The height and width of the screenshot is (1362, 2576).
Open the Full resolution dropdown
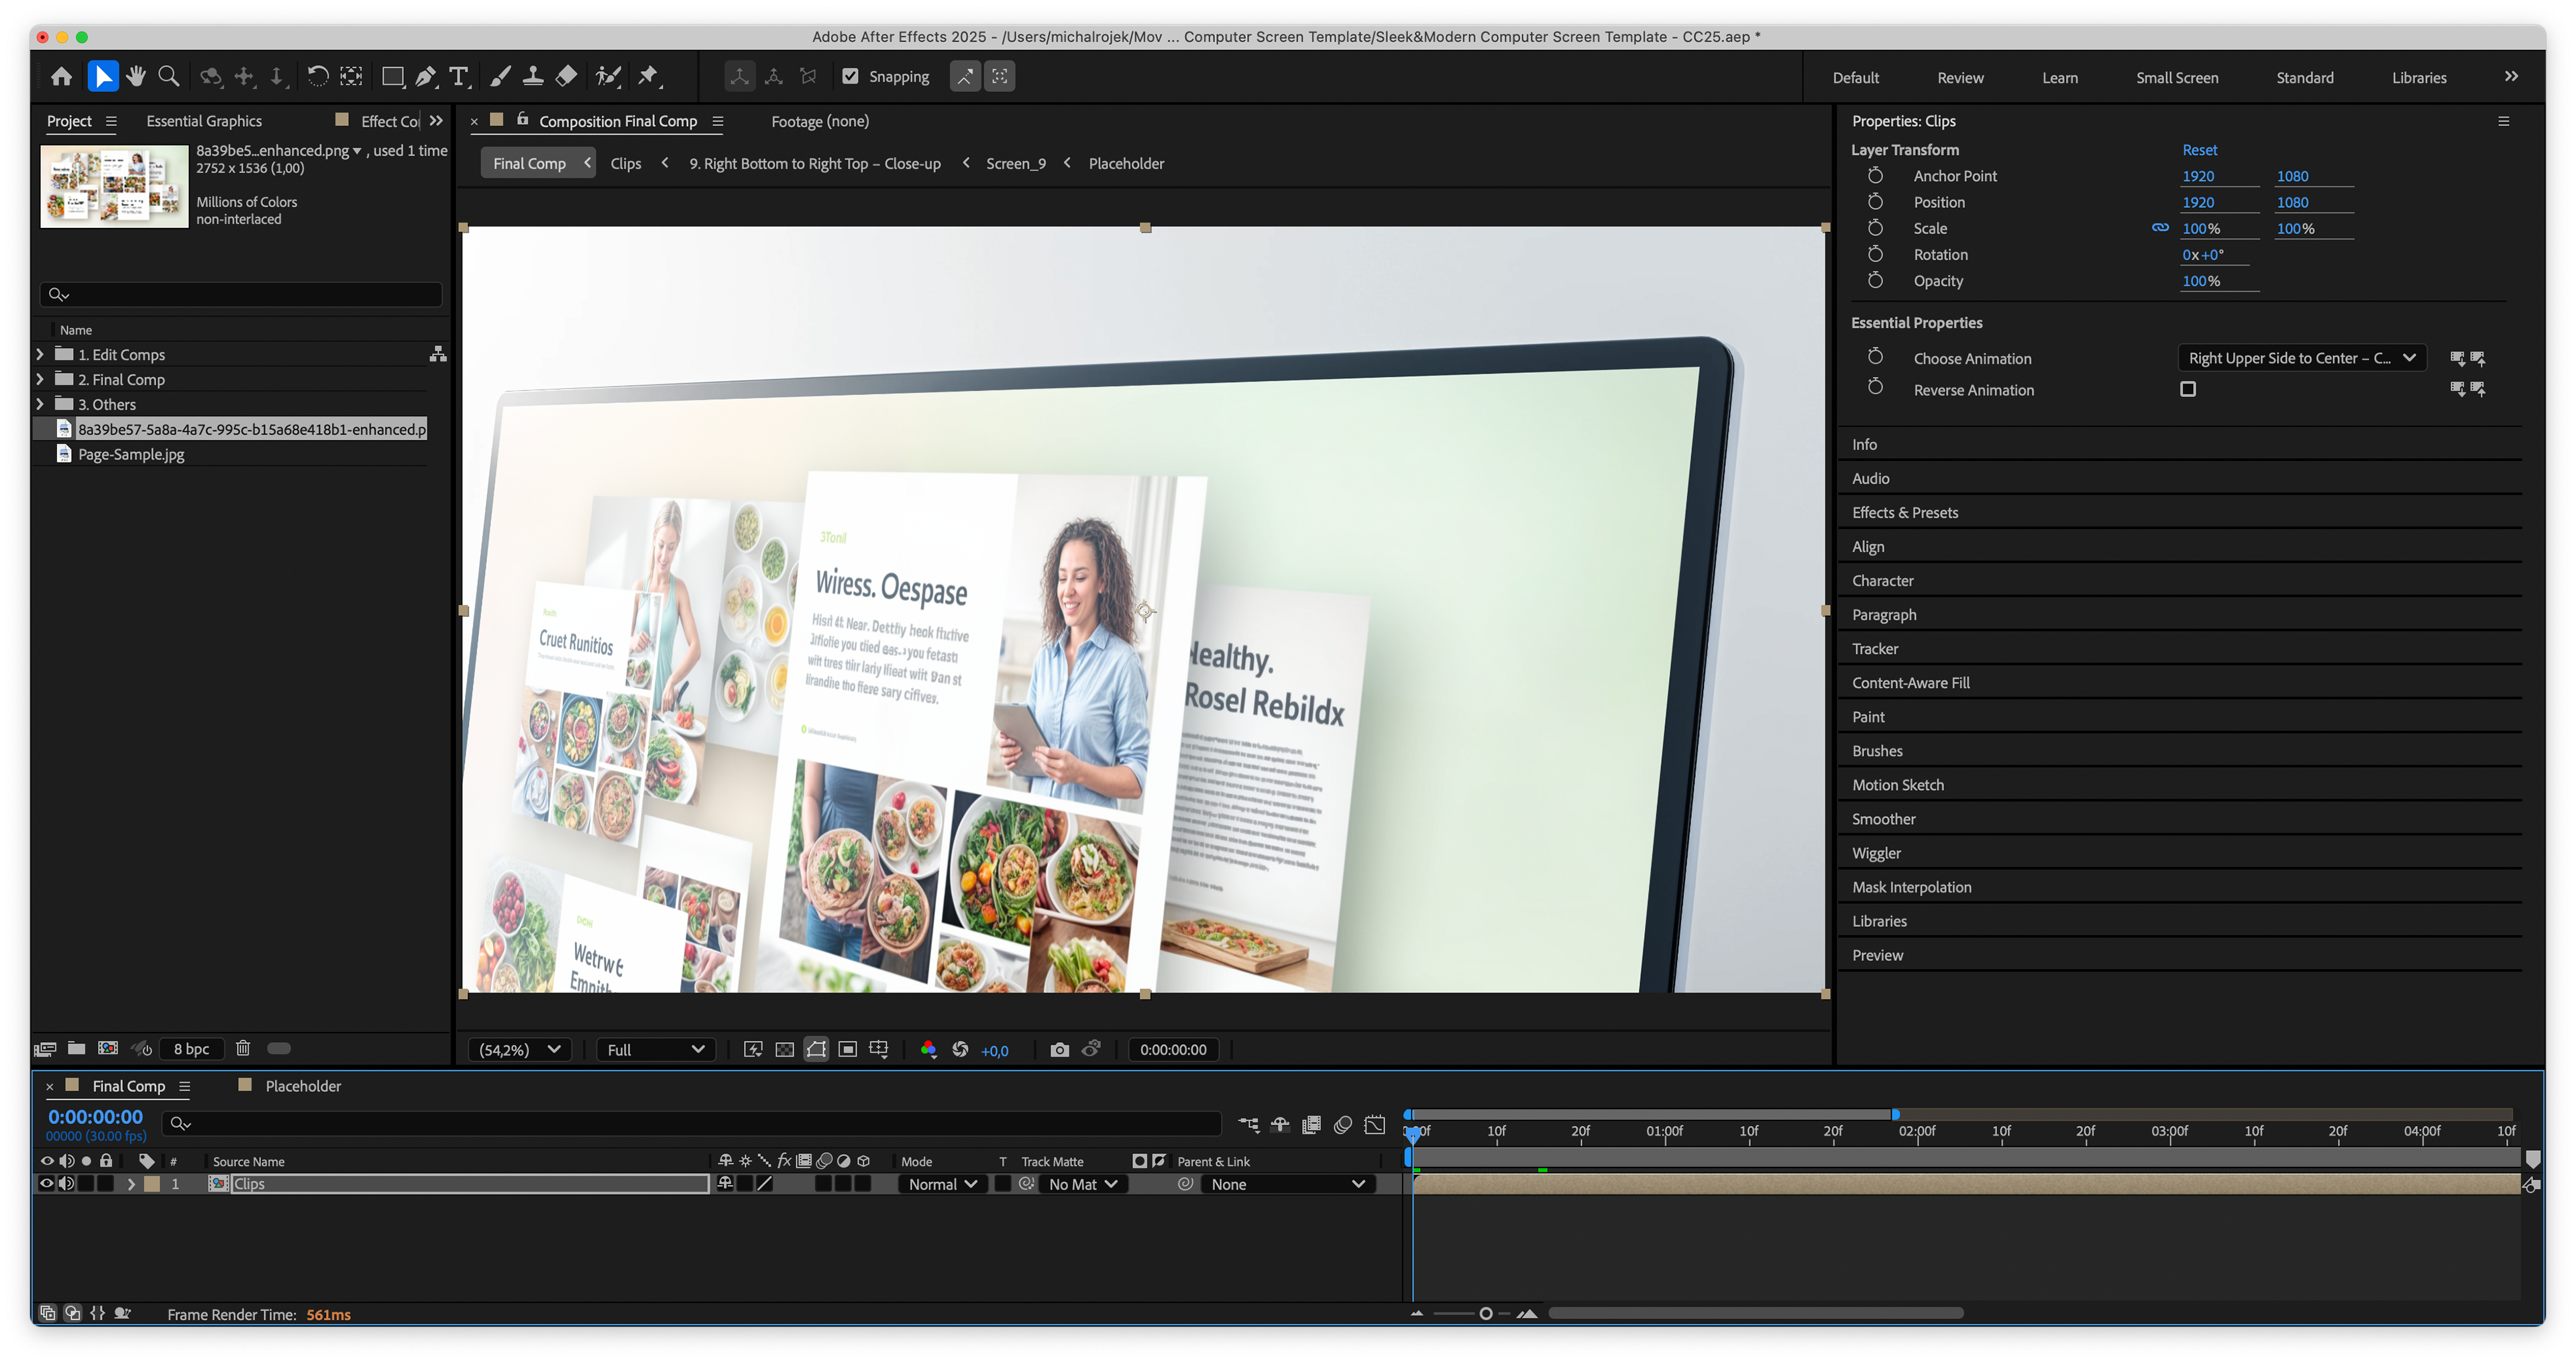click(x=655, y=1049)
